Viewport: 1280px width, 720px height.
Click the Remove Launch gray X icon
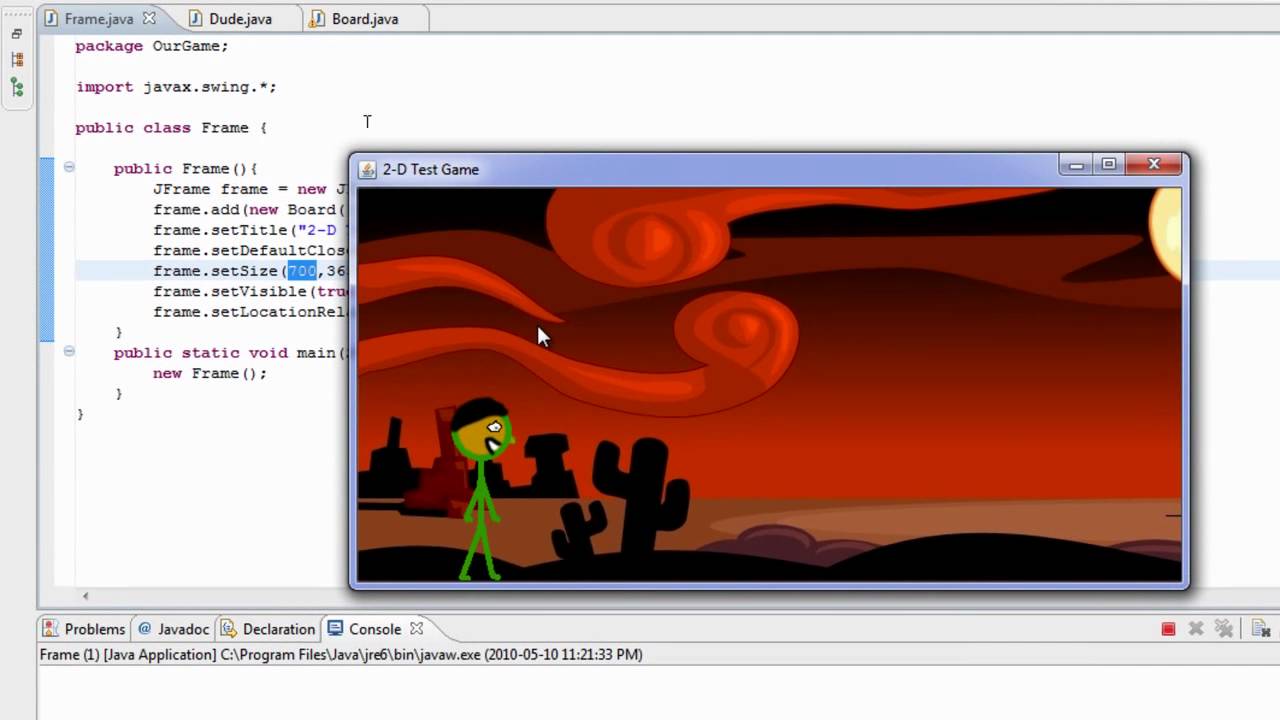[1196, 629]
